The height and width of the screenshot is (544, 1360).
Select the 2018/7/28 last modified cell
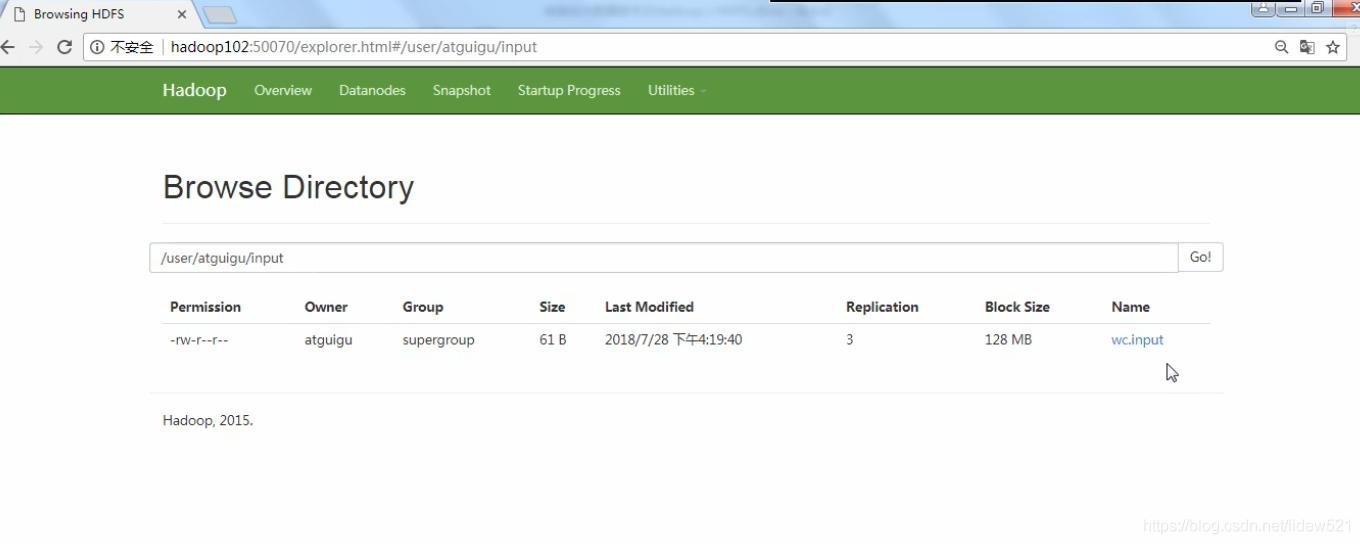673,340
